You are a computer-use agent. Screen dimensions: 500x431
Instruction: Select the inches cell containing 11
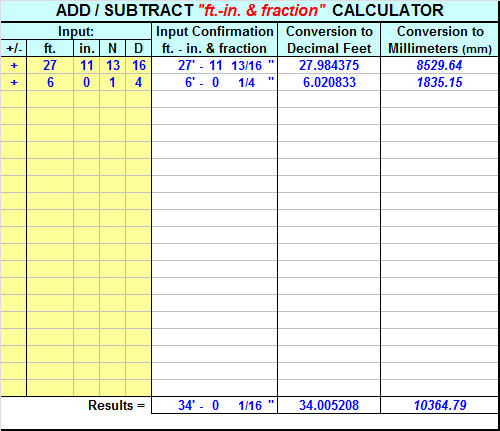(86, 65)
